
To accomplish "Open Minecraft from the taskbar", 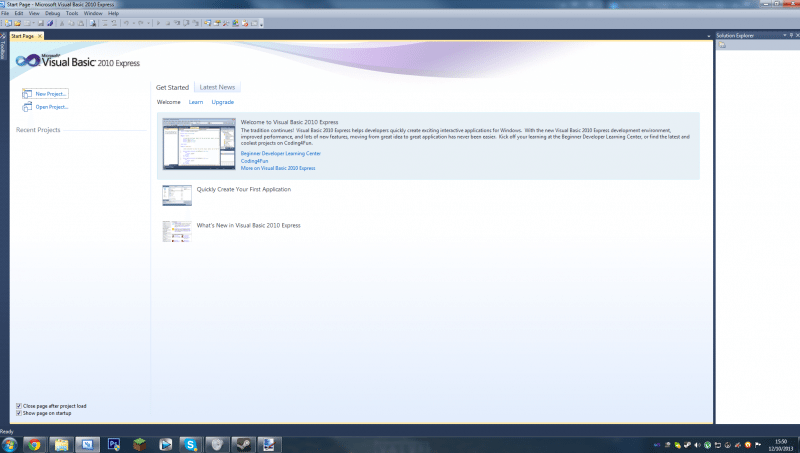I will point(139,445).
